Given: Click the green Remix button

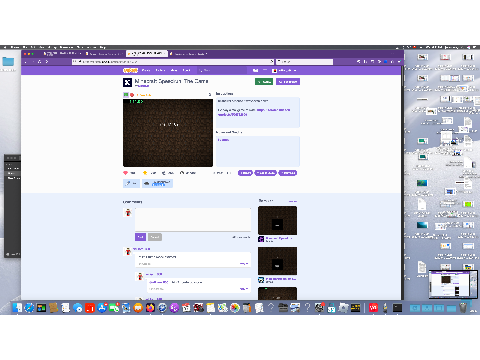Looking at the screenshot, I should click(264, 82).
